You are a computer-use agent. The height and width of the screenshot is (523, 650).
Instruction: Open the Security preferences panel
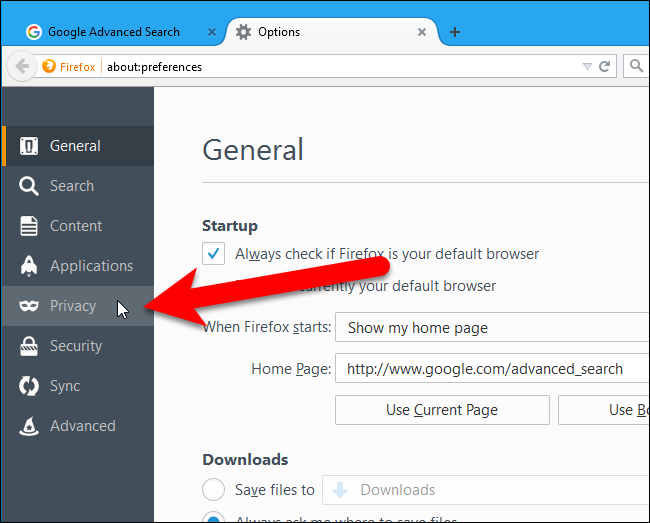tap(78, 346)
